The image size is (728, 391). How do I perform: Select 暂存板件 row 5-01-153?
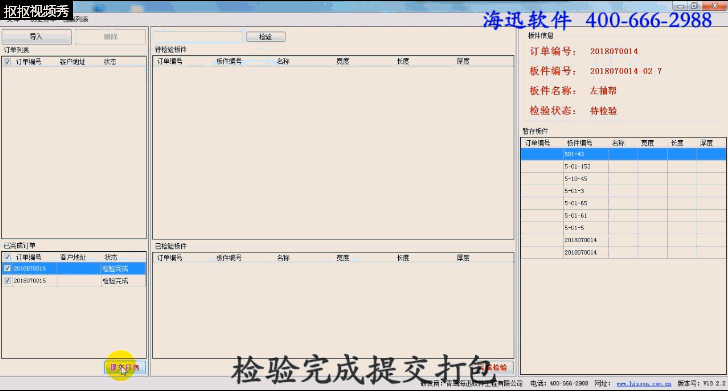click(623, 166)
